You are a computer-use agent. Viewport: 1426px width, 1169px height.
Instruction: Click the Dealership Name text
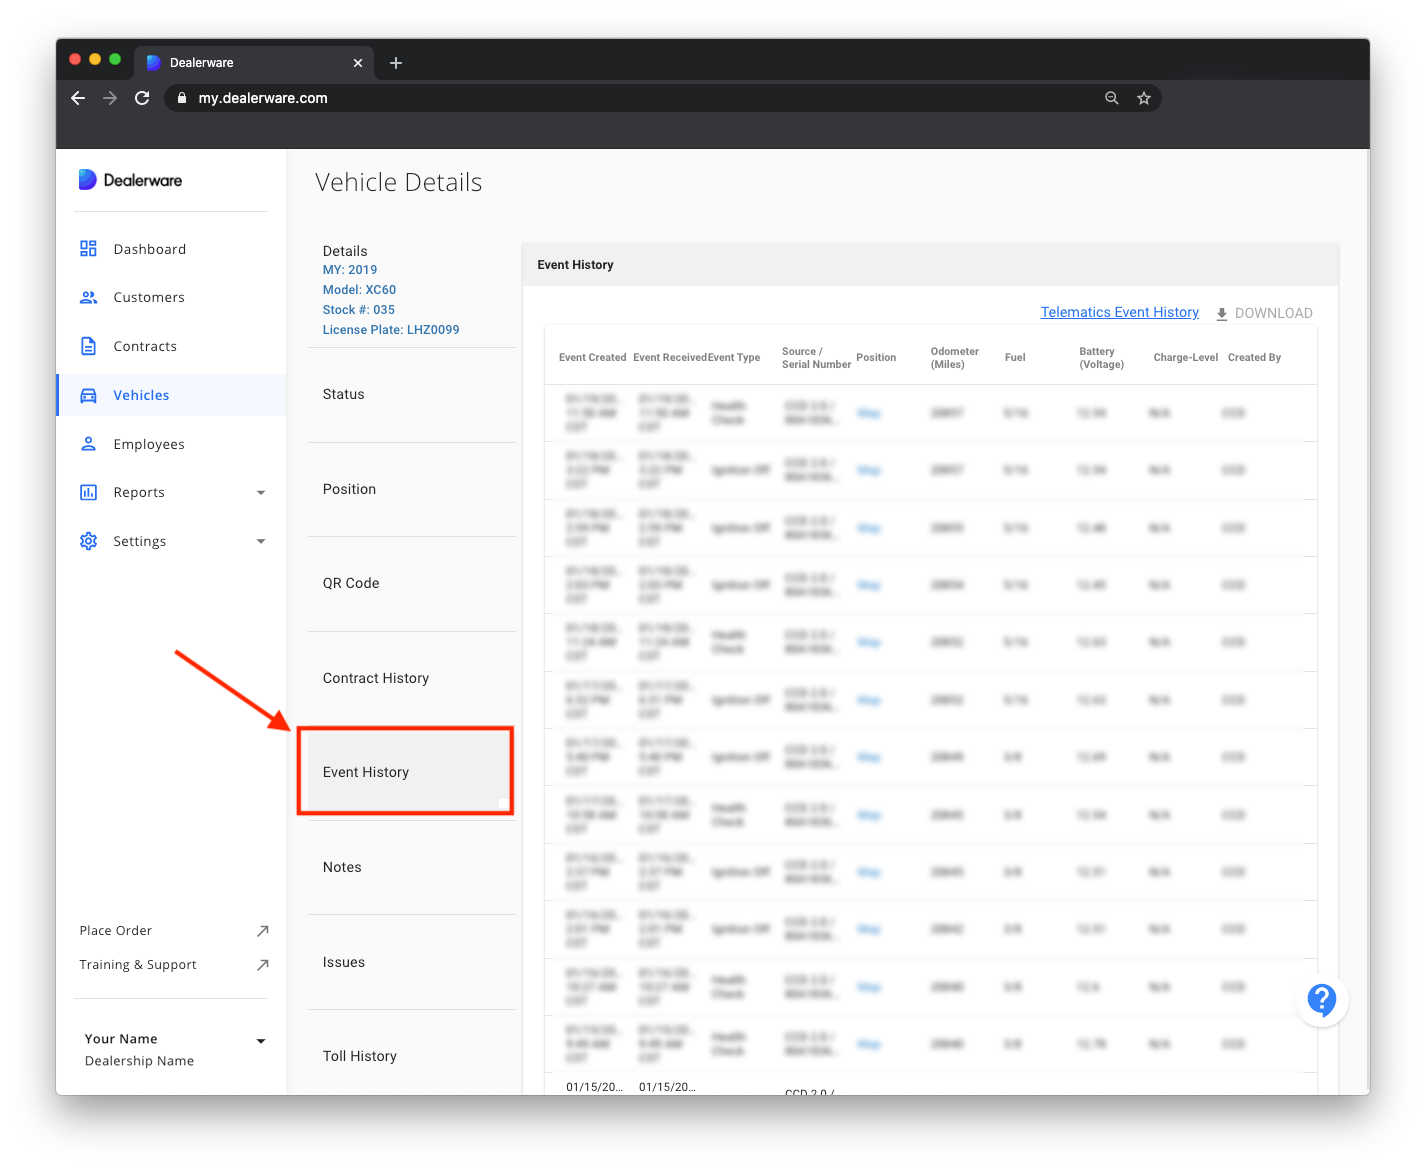click(x=139, y=1061)
